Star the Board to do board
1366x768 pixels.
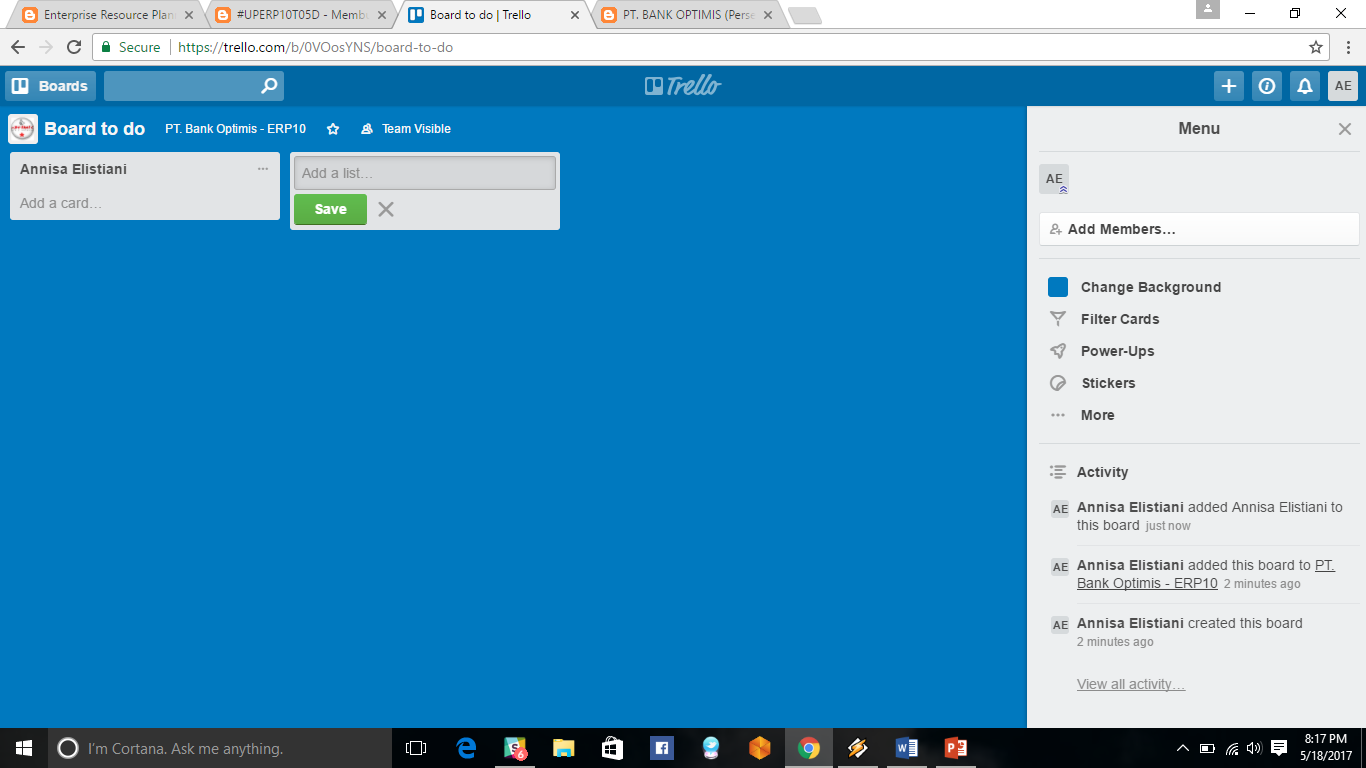click(334, 129)
